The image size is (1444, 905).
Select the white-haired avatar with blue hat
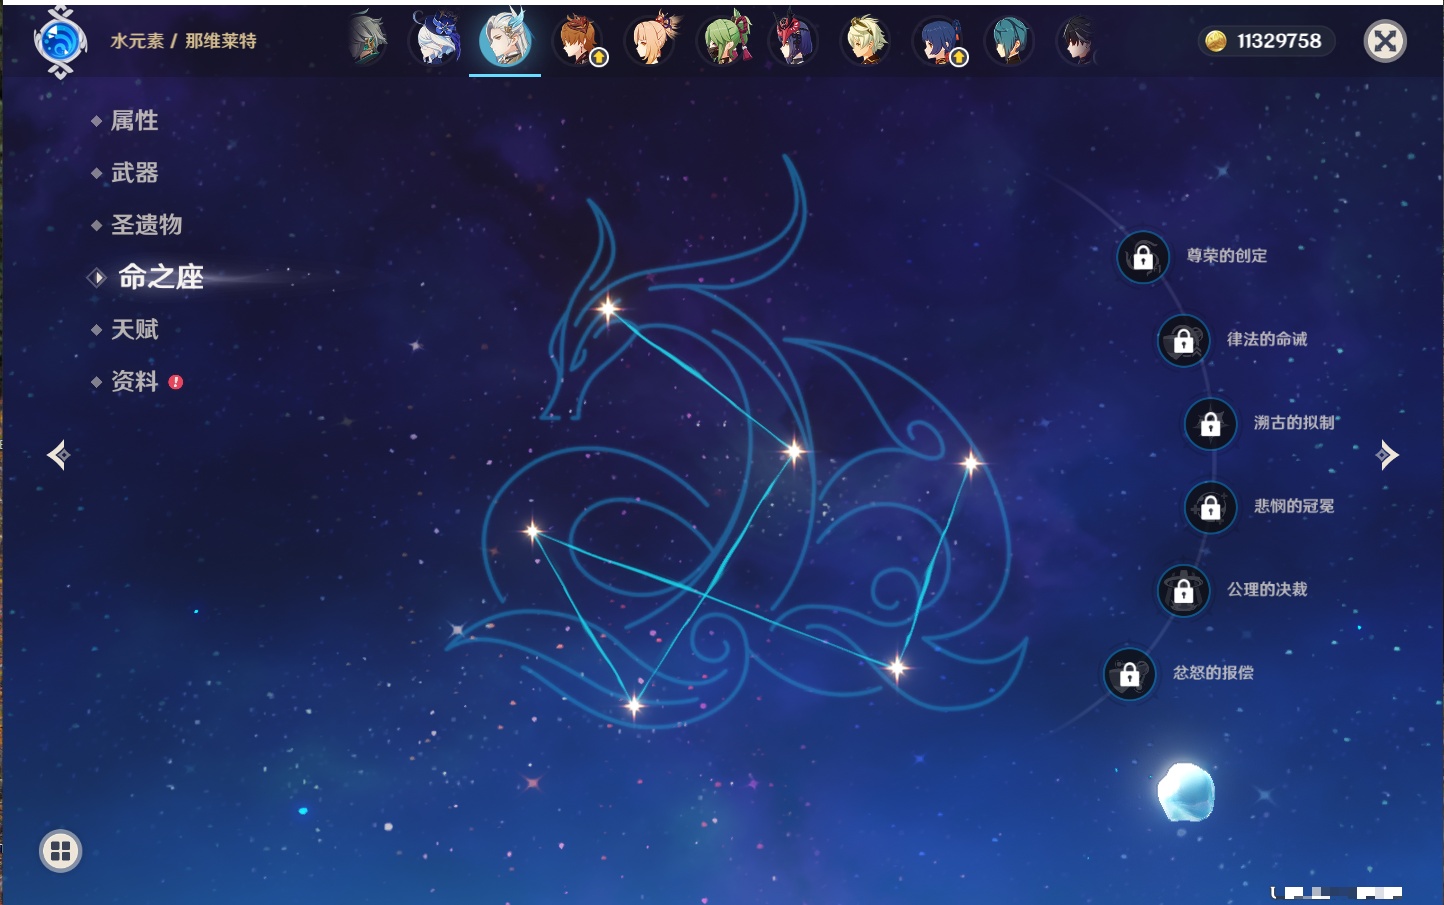point(435,40)
